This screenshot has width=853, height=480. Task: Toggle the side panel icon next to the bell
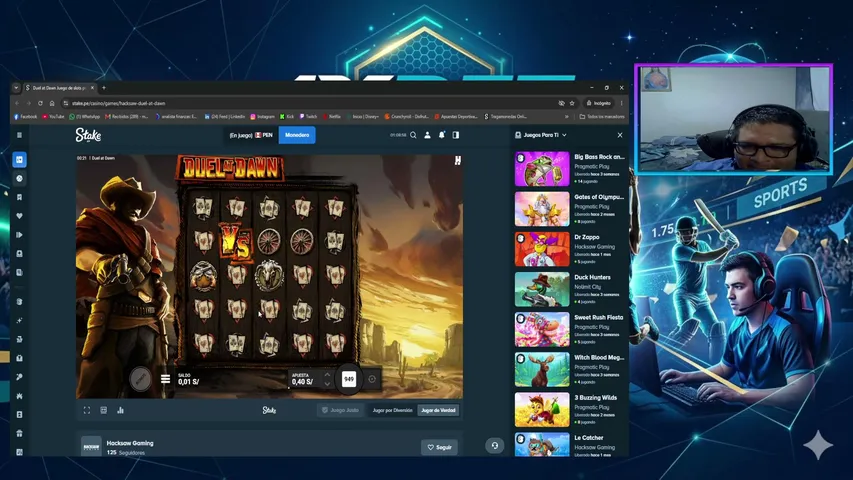click(x=456, y=135)
